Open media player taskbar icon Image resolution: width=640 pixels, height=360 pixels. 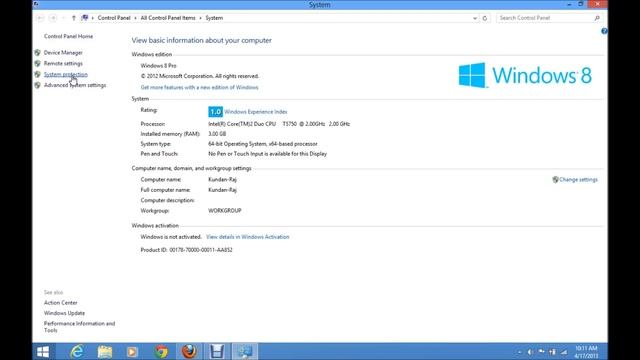click(x=132, y=351)
